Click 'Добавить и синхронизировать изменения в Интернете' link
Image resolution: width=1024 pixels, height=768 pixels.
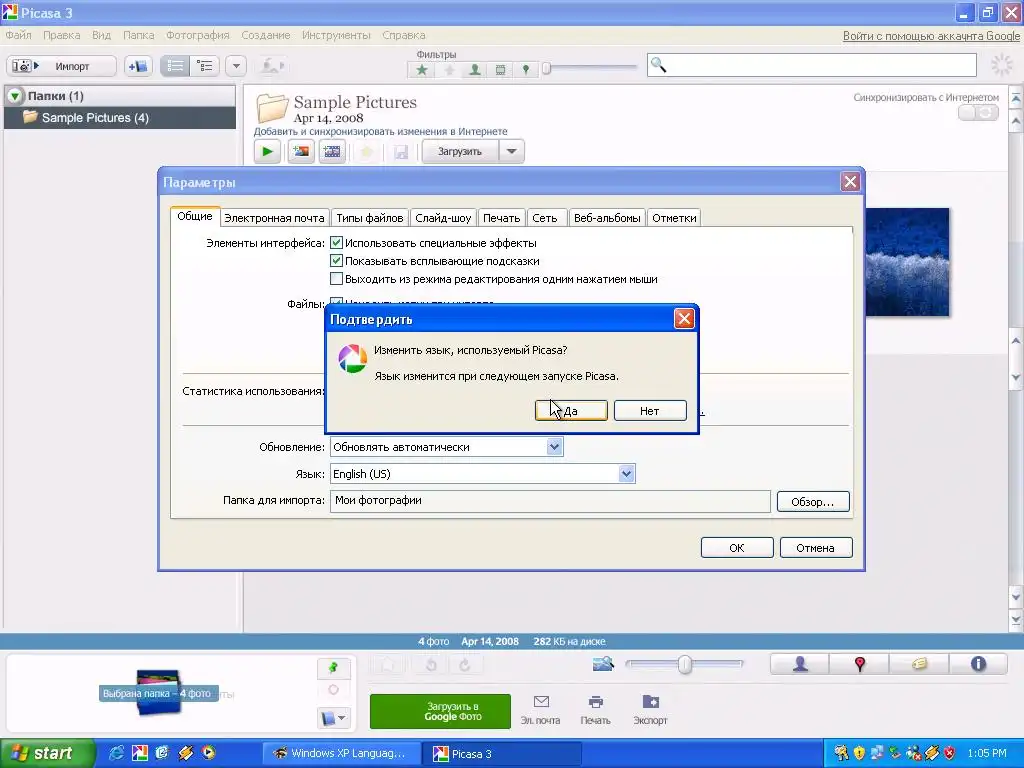click(380, 131)
